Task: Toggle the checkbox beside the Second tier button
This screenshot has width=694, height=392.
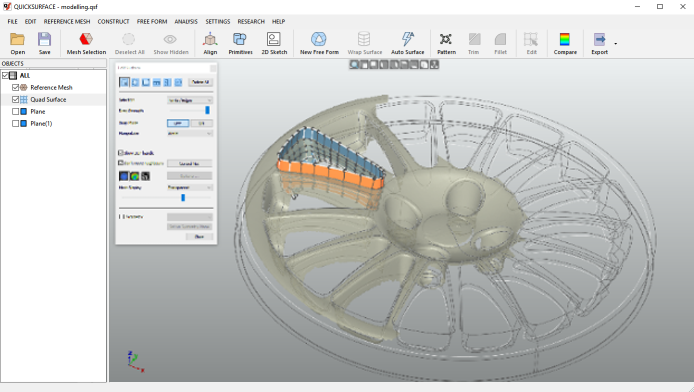Action: click(x=121, y=163)
